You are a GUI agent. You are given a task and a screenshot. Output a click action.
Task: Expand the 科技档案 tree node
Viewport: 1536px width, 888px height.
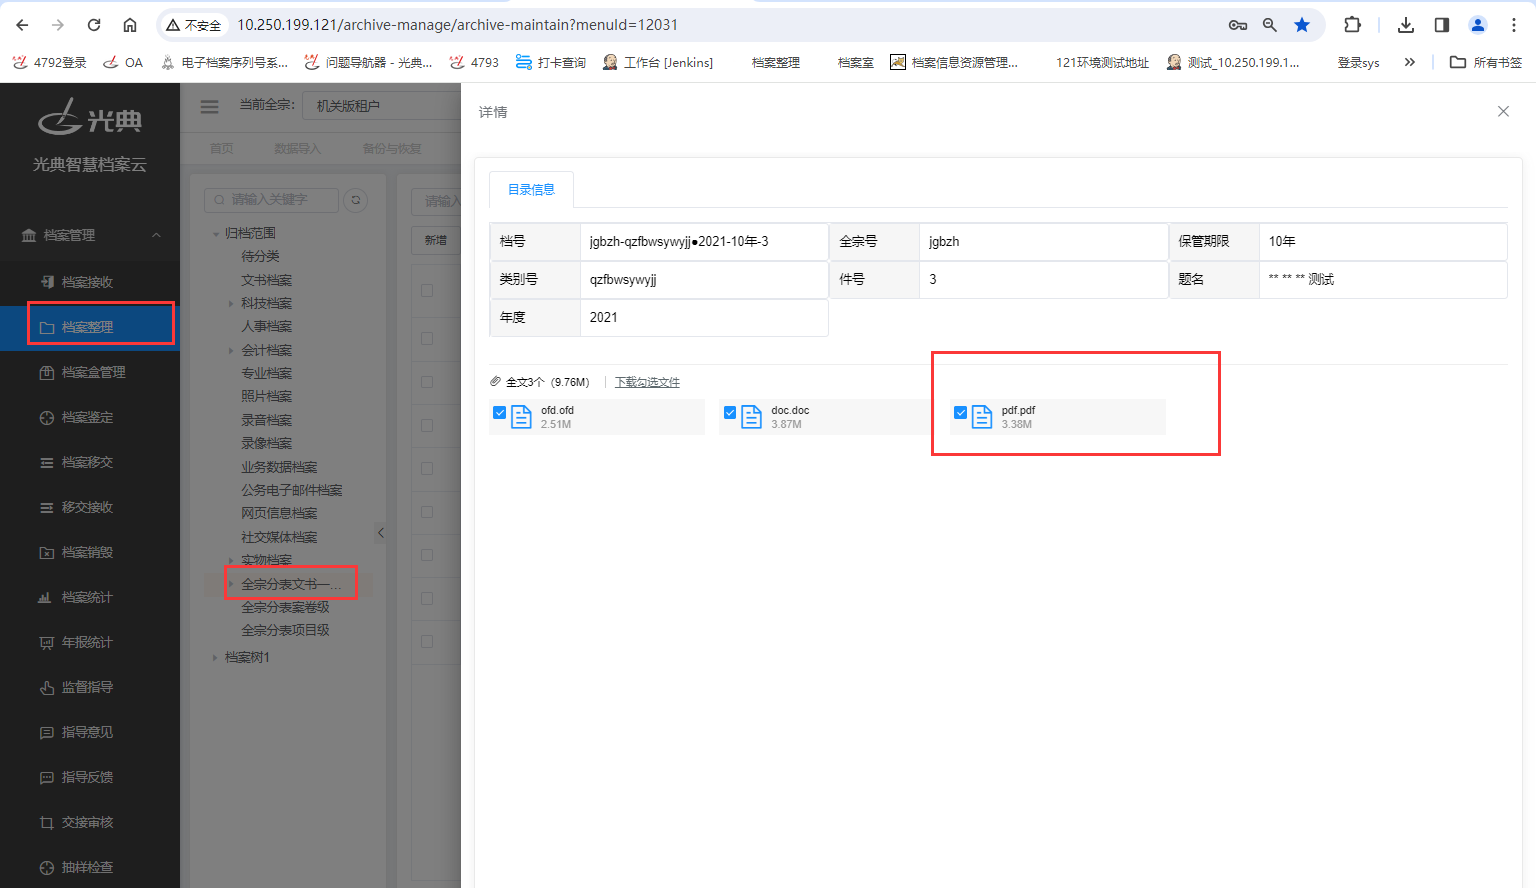[231, 303]
